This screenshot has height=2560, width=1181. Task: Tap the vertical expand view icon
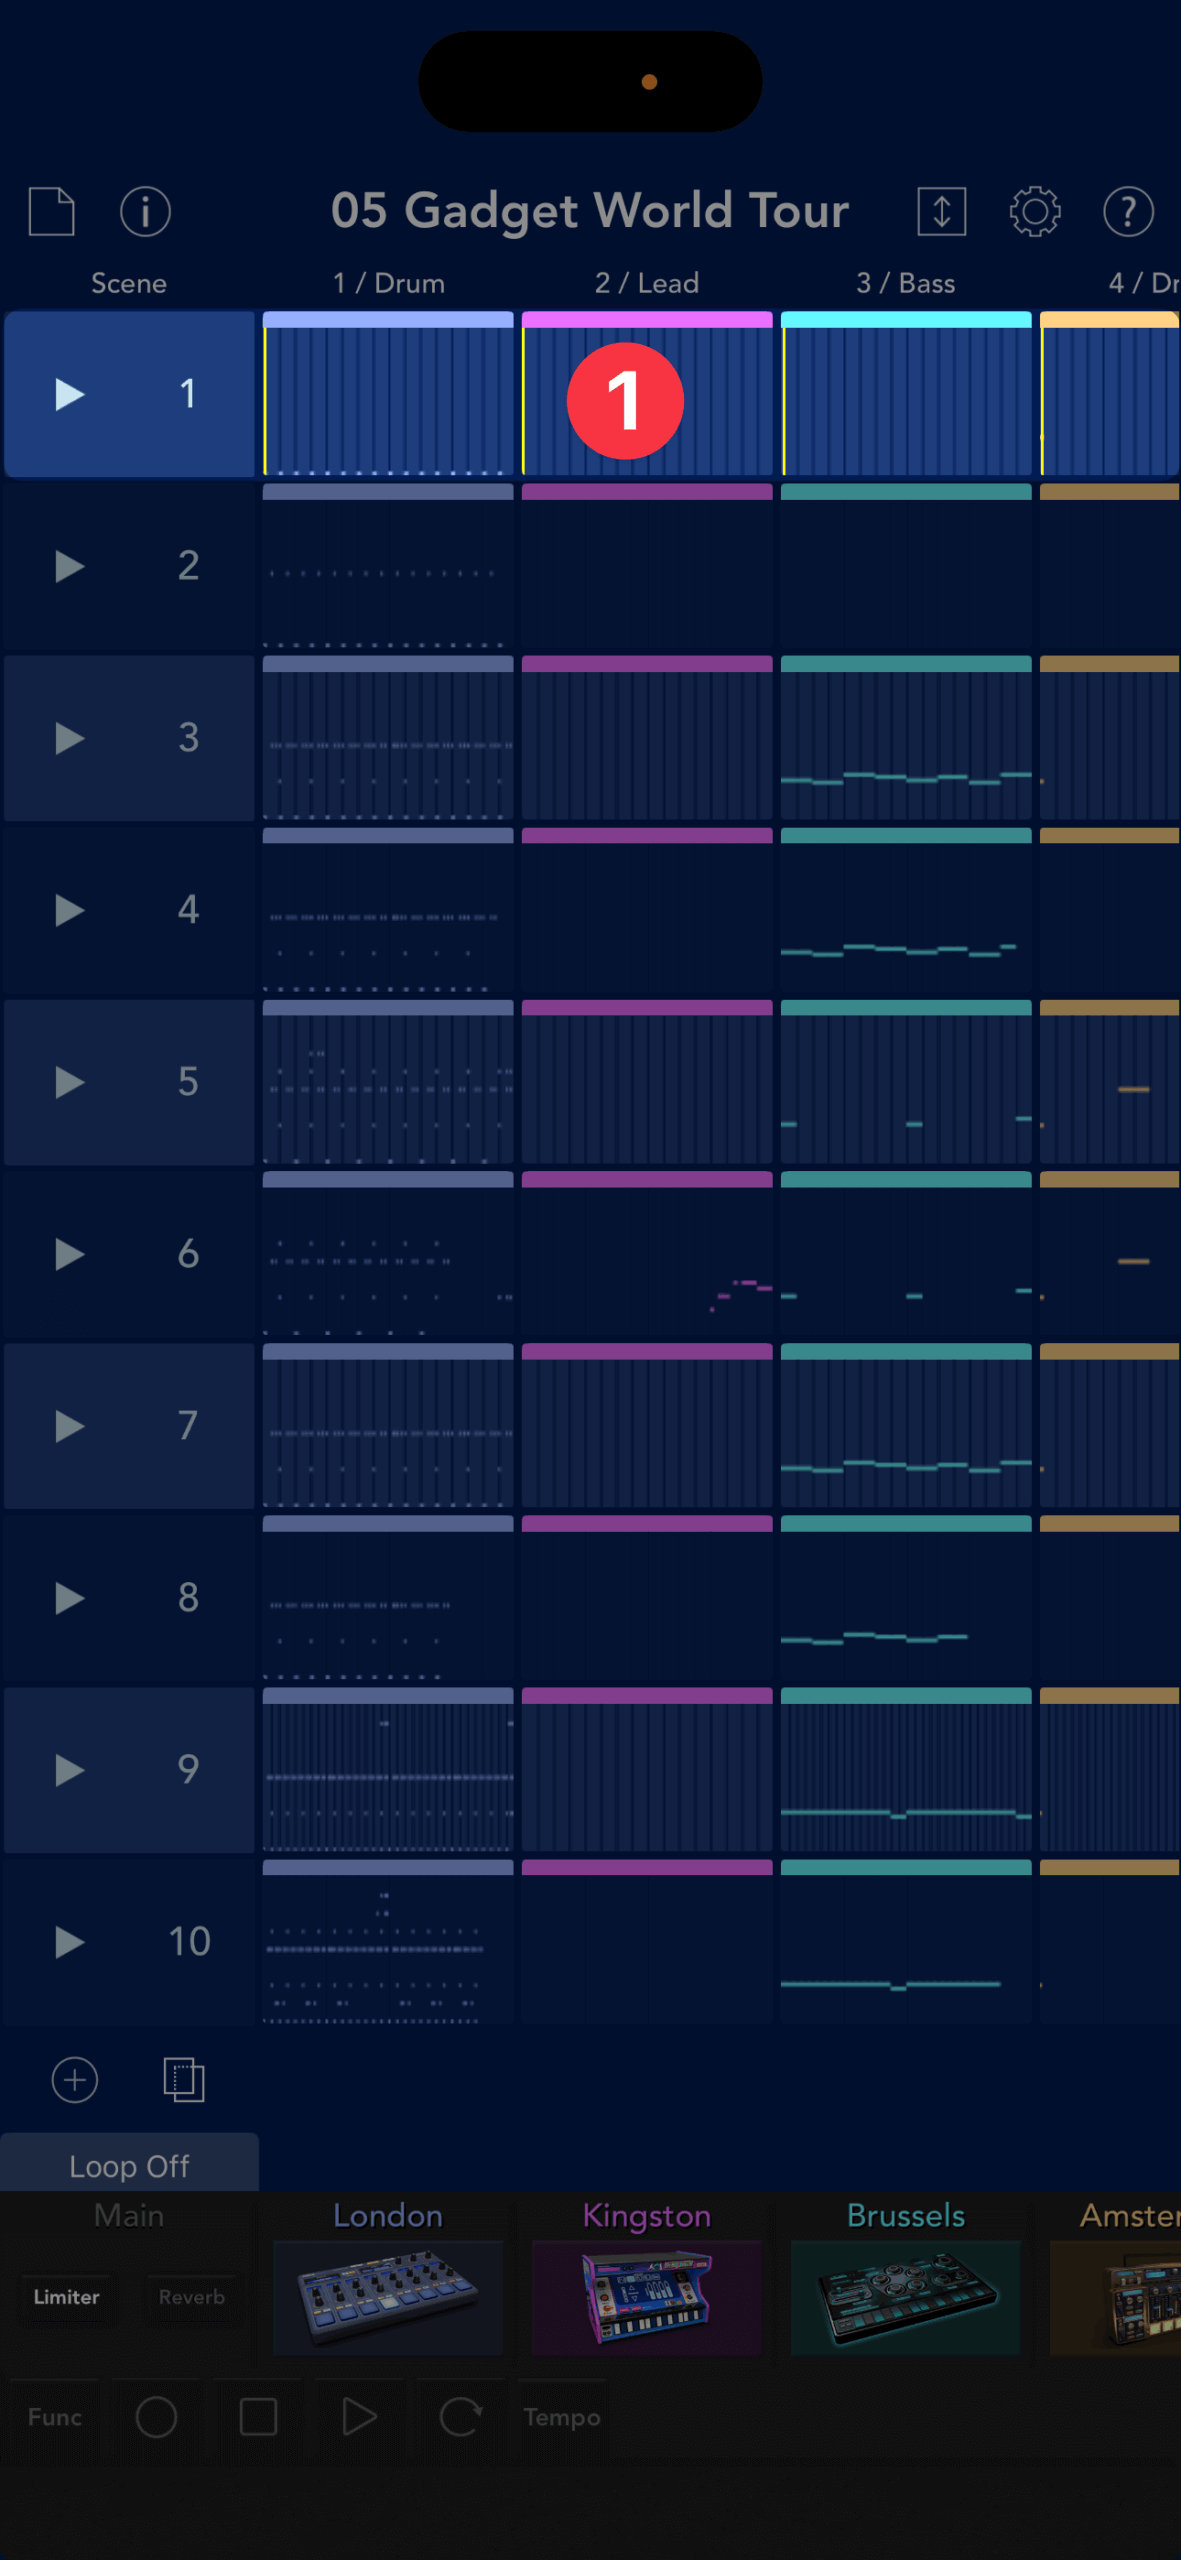[x=941, y=211]
